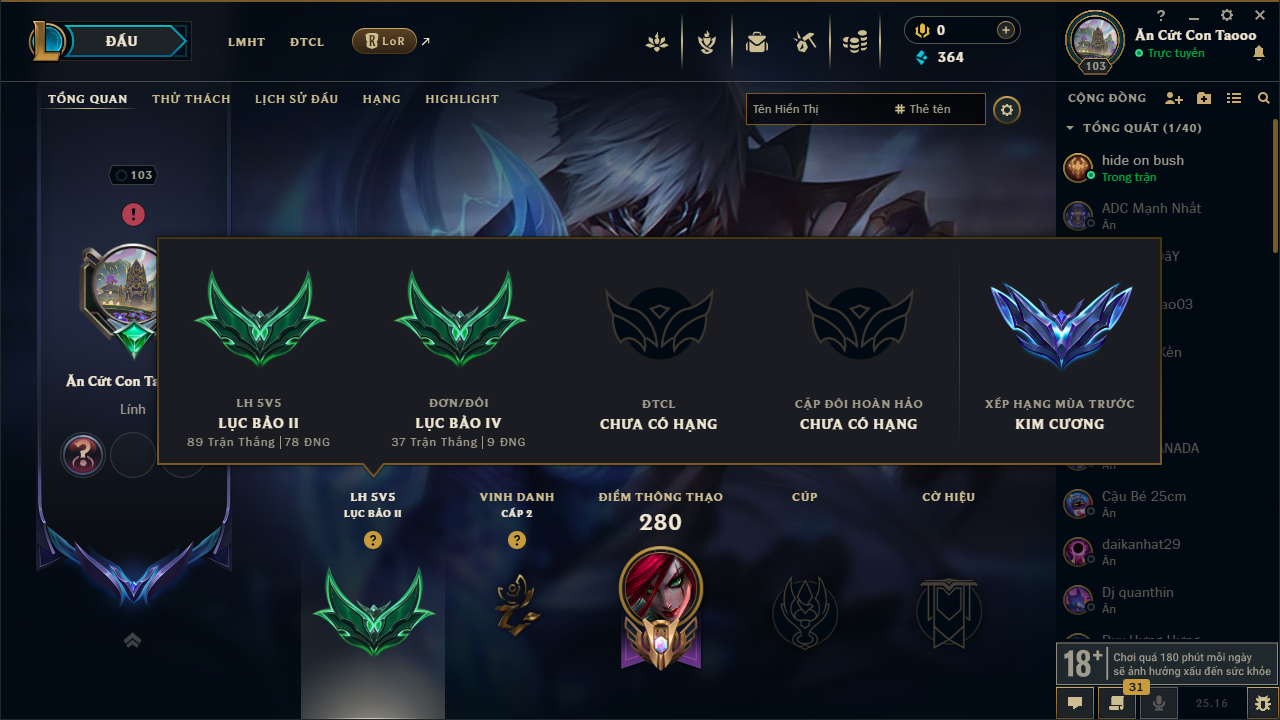Image resolution: width=1280 pixels, height=720 pixels.
Task: Toggle the chat window button
Action: coord(1074,703)
